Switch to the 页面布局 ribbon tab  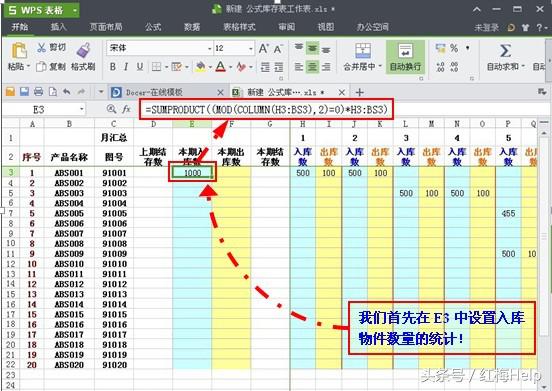pyautogui.click(x=106, y=27)
